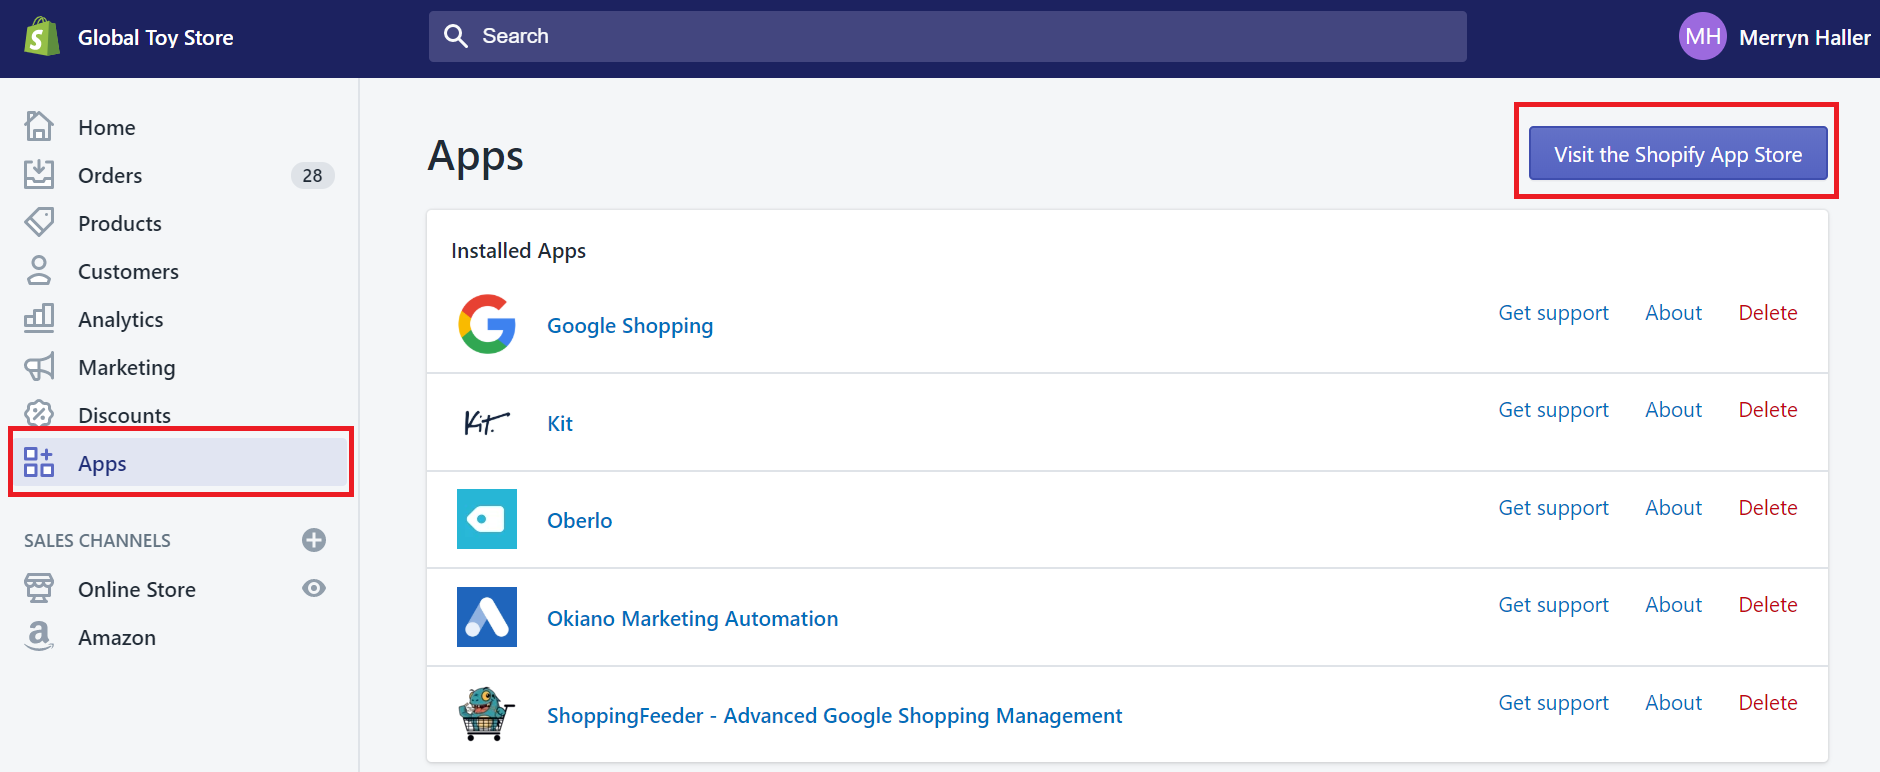Open About for Google Shopping
The width and height of the screenshot is (1880, 772).
tap(1673, 313)
